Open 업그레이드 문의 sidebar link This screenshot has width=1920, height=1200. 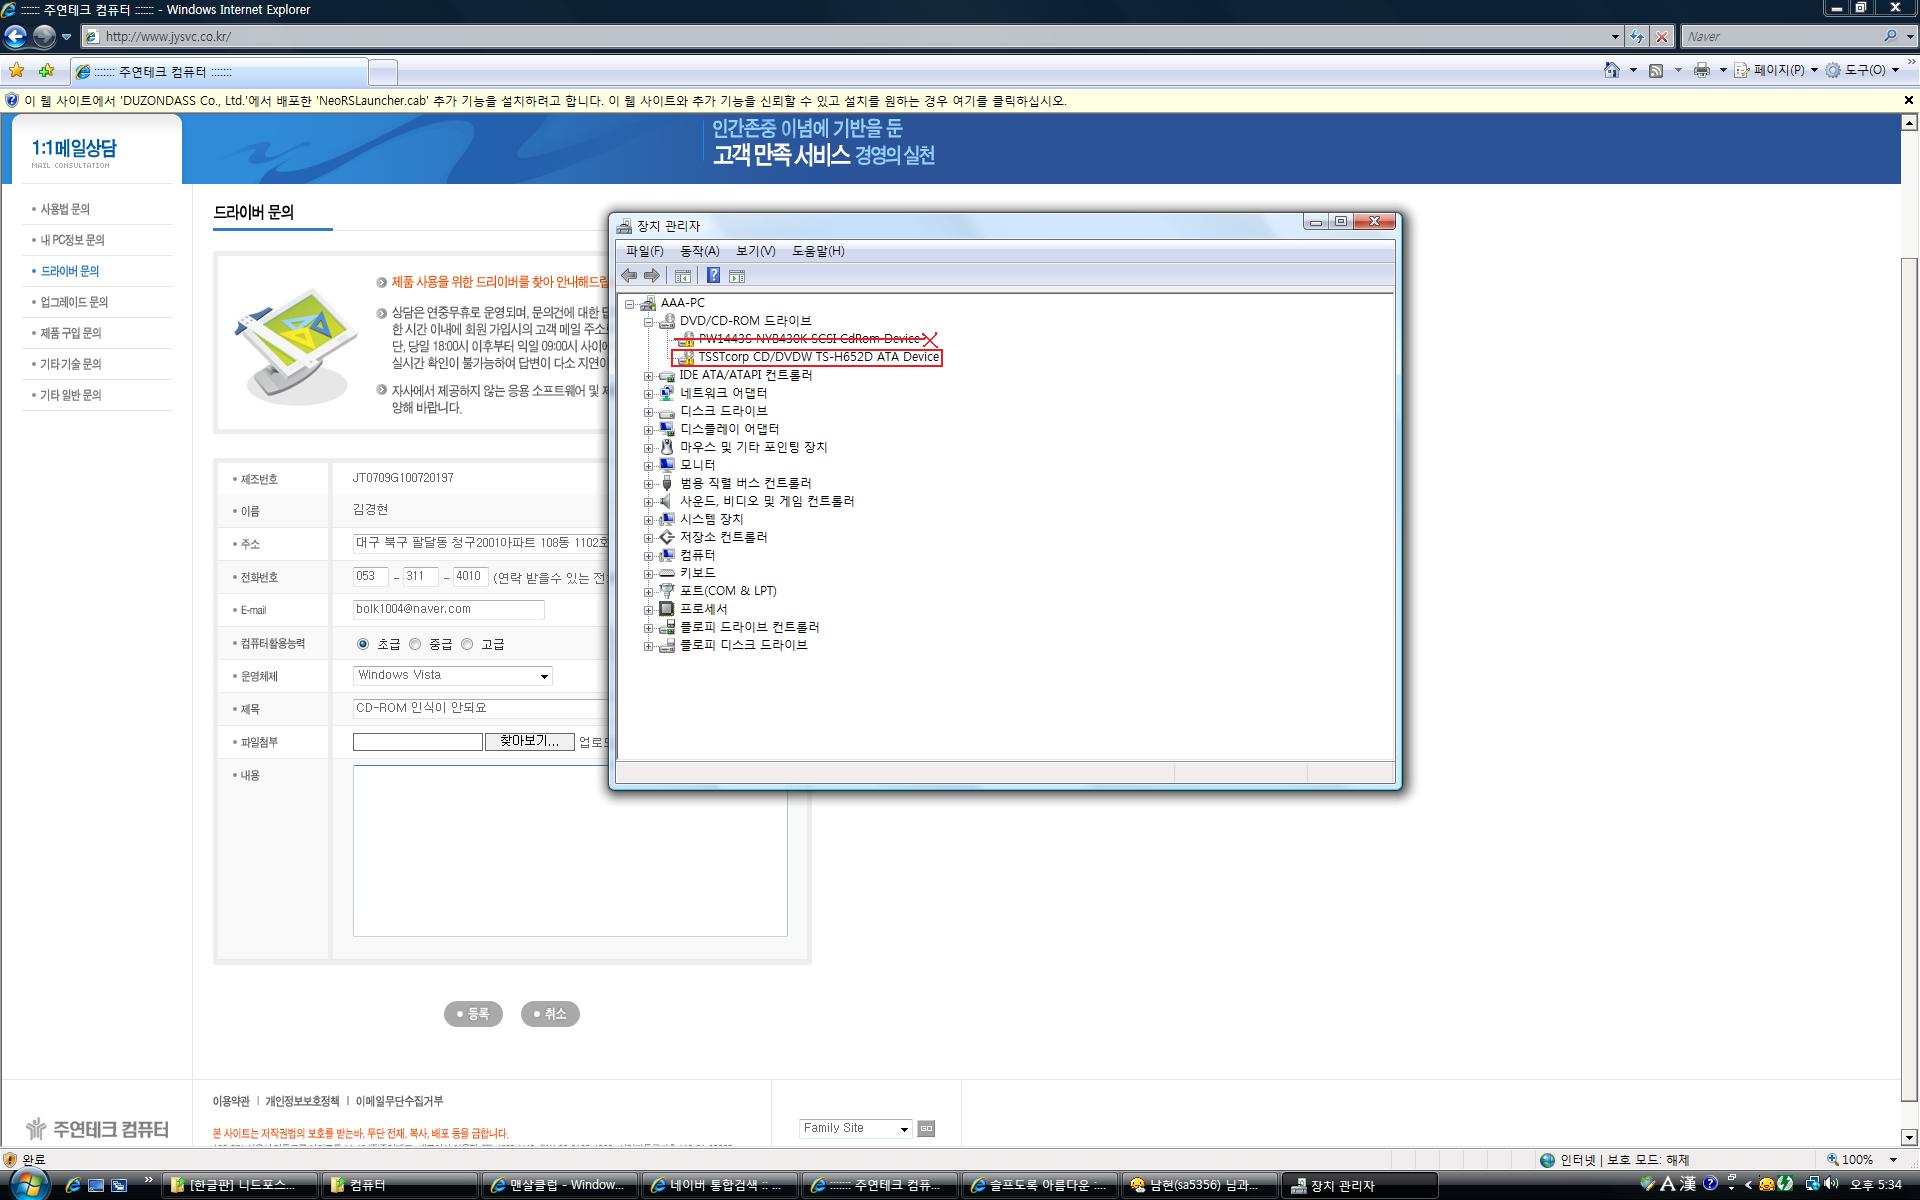tap(74, 302)
